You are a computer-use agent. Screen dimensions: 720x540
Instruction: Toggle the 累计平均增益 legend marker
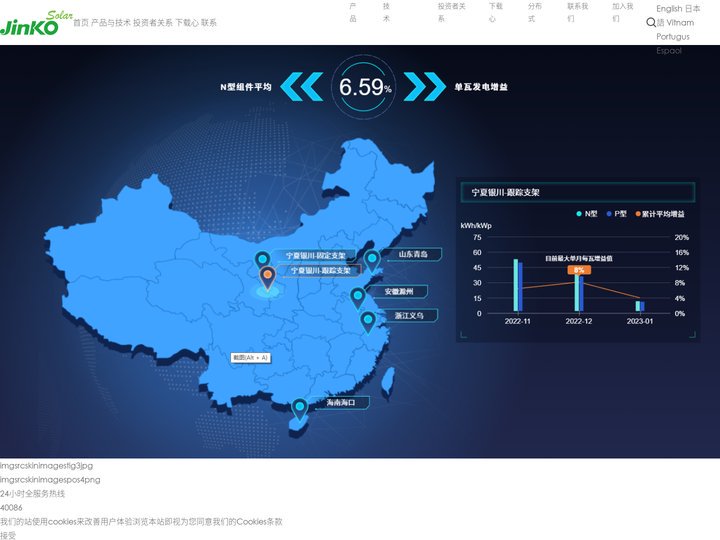click(638, 214)
